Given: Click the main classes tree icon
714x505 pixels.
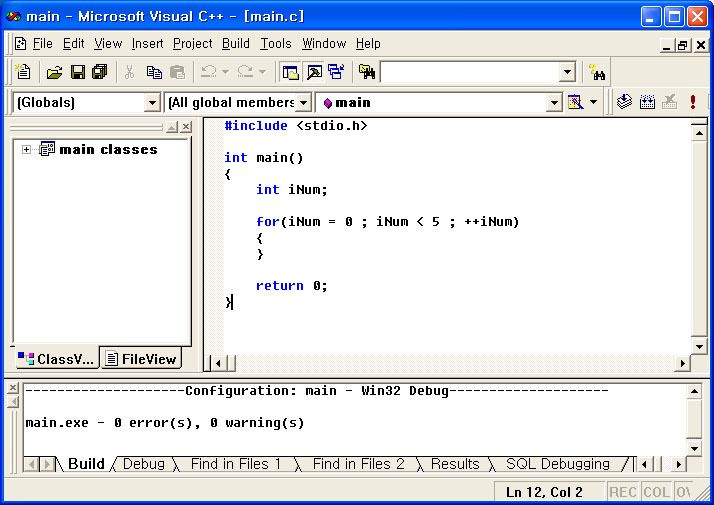Looking at the screenshot, I should [x=47, y=149].
